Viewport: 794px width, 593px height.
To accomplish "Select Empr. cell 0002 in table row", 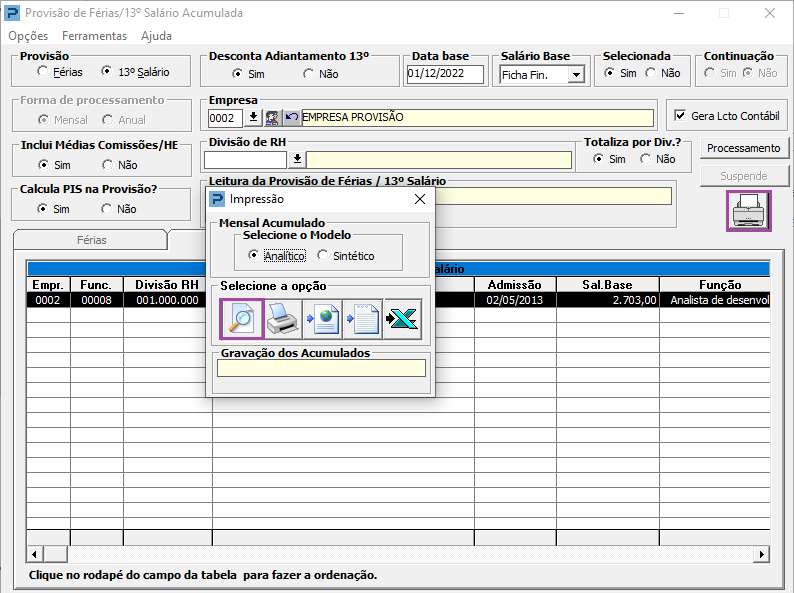I will pyautogui.click(x=48, y=300).
